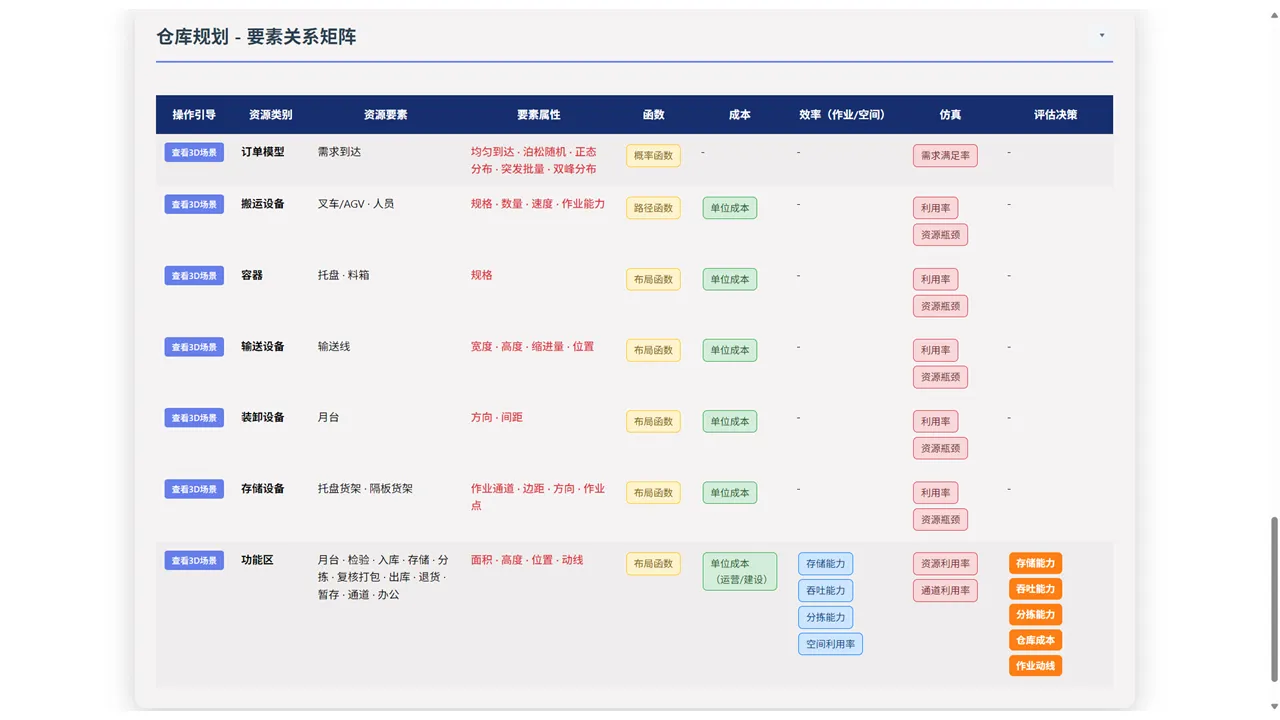Viewport: 1280px width, 720px height.
Task: Select the blue 存储能力 efficiency tag
Action: click(825, 564)
